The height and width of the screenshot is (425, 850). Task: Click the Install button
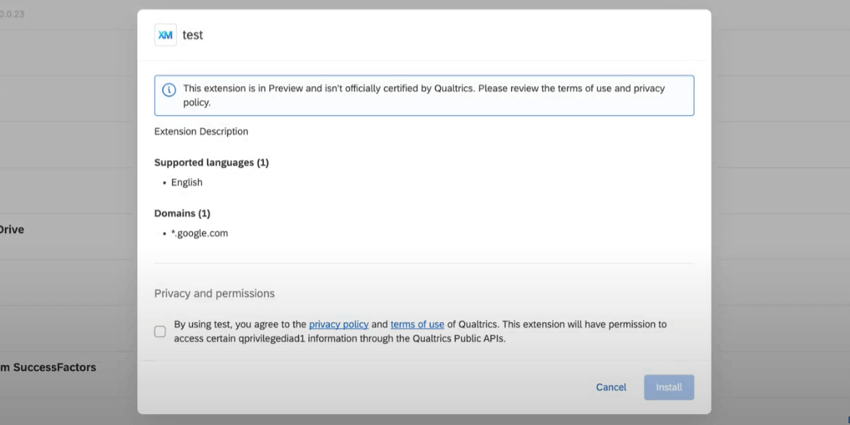(x=668, y=387)
